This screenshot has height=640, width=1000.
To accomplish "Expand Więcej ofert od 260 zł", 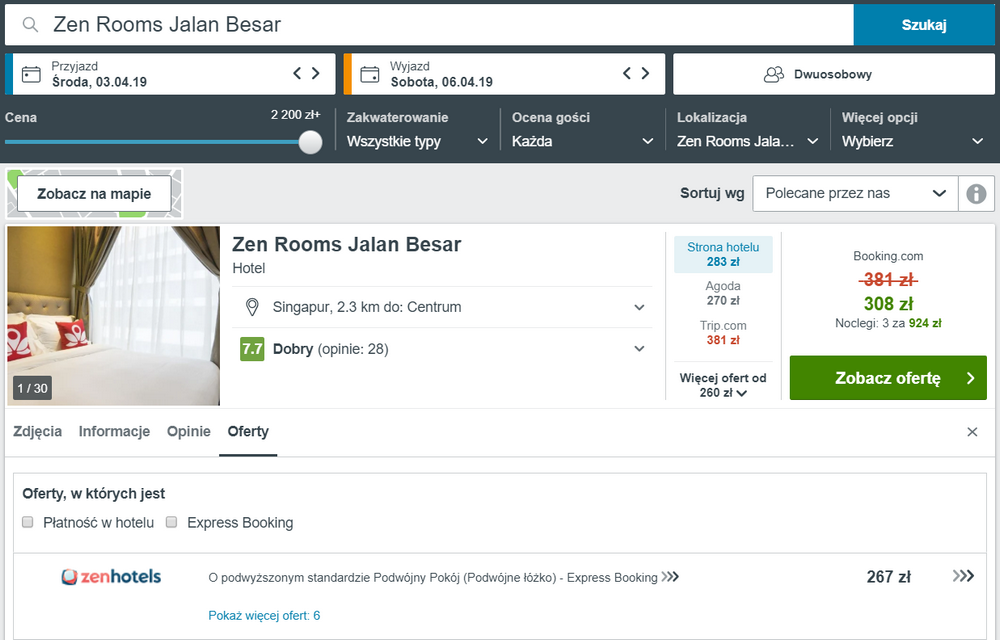I will pyautogui.click(x=725, y=386).
